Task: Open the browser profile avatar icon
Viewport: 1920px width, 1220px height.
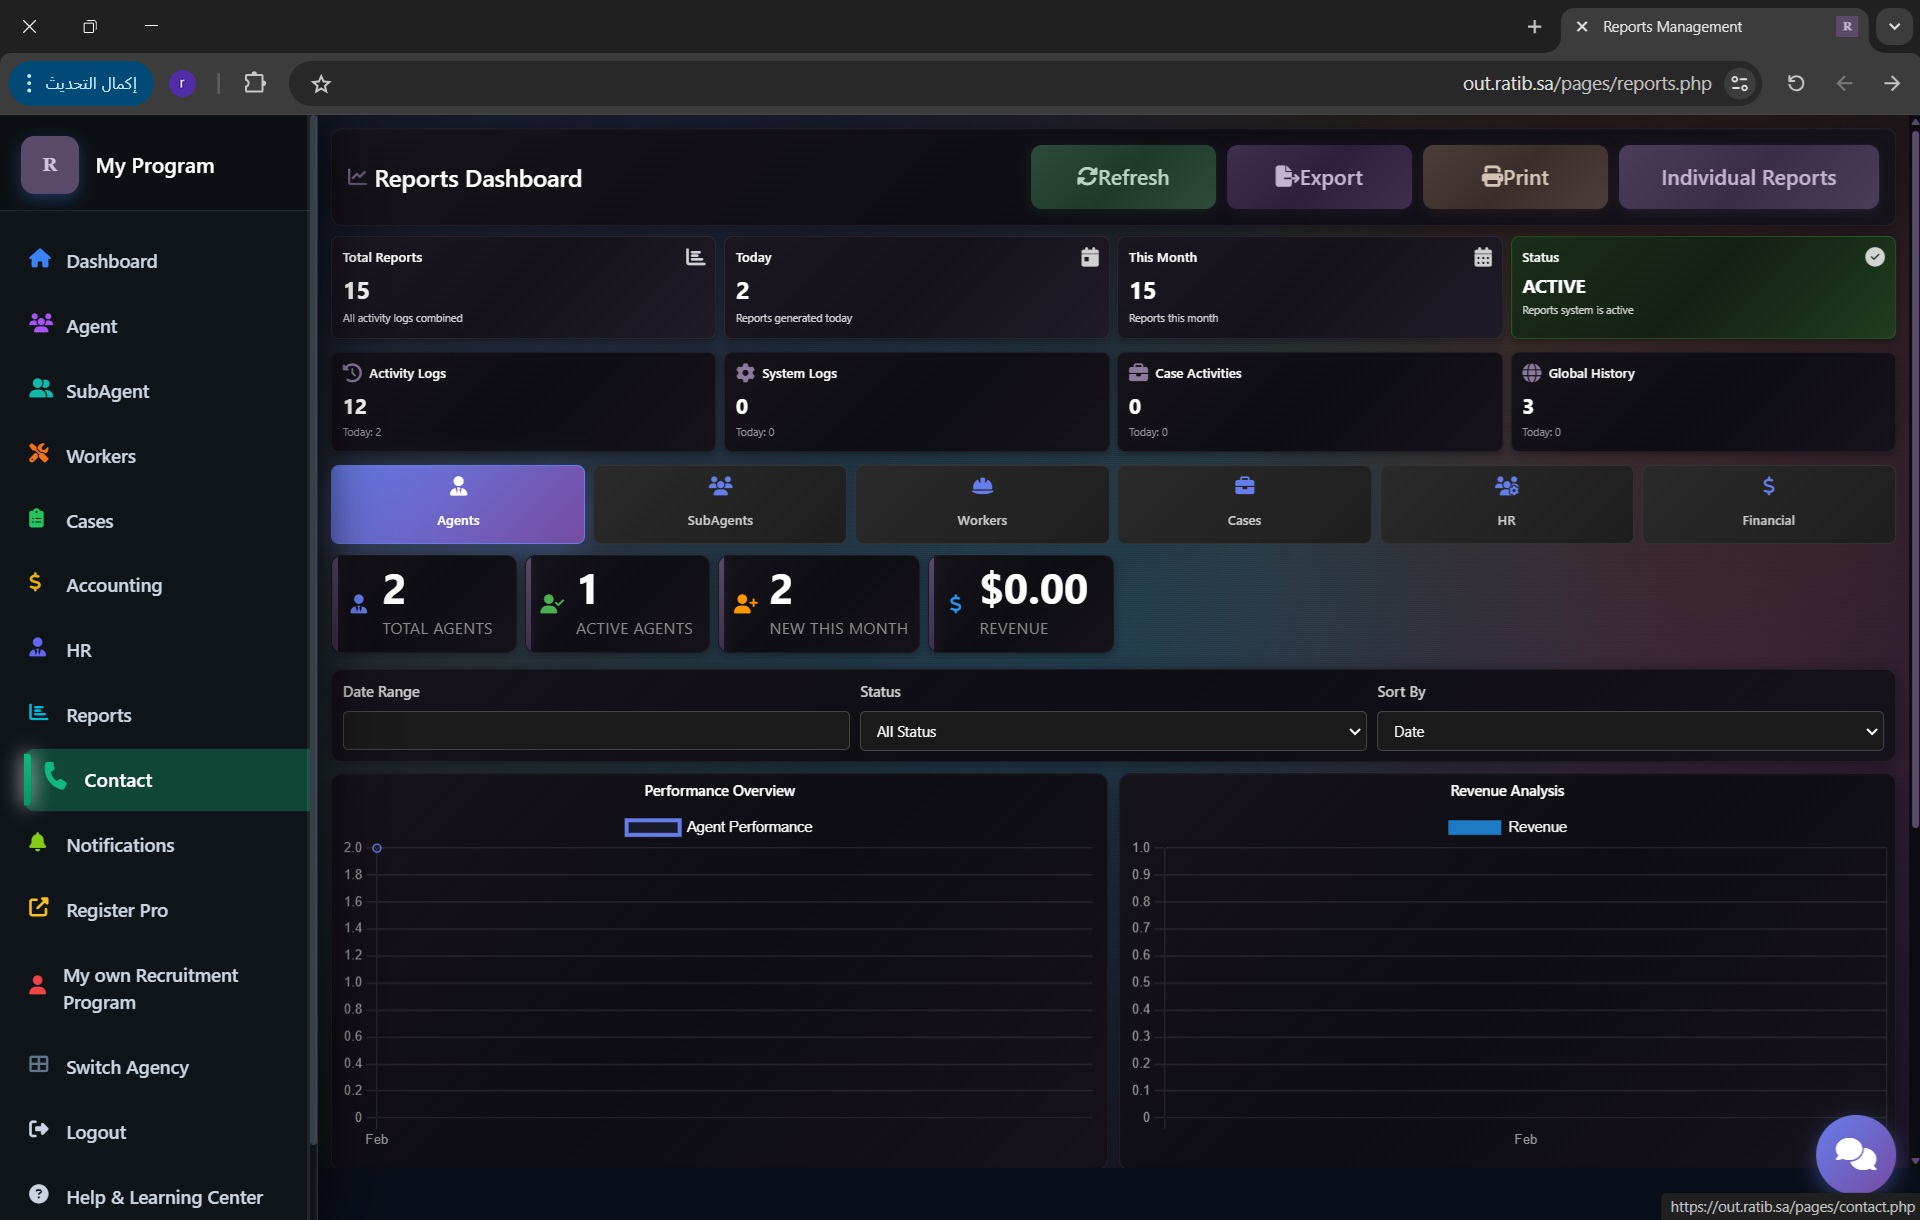Action: point(182,83)
